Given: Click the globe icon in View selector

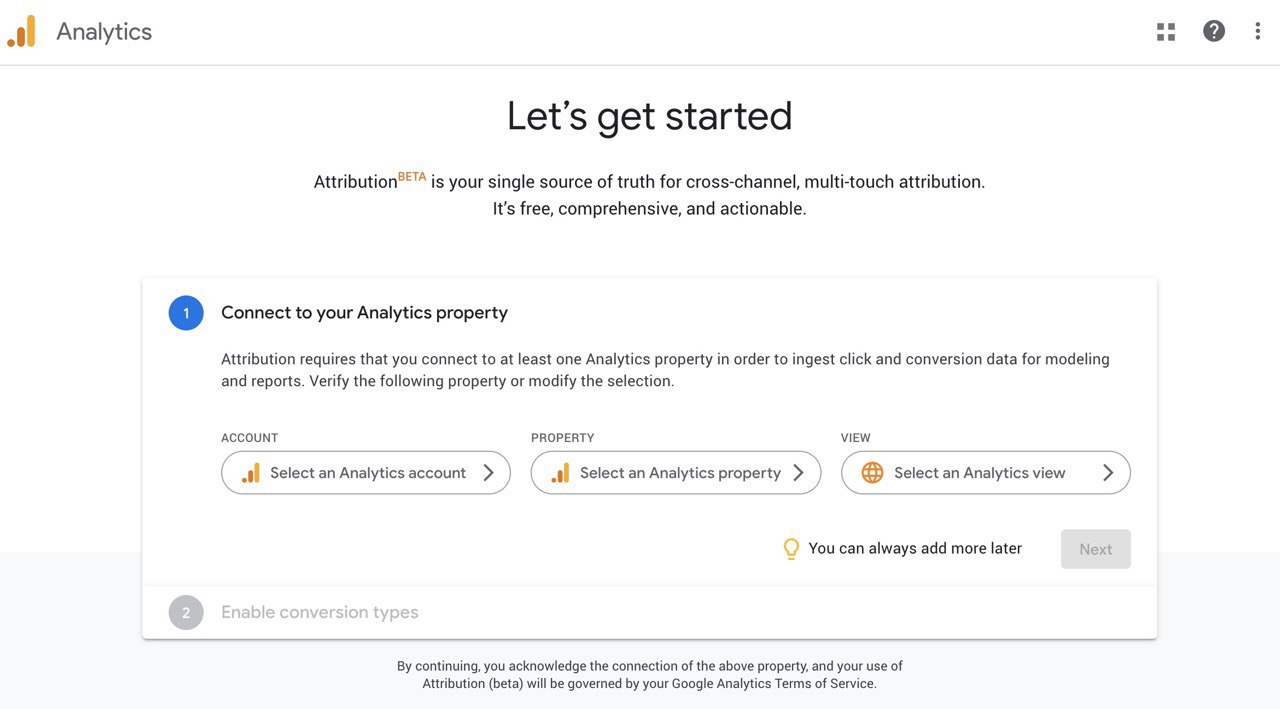Looking at the screenshot, I should tap(872, 473).
